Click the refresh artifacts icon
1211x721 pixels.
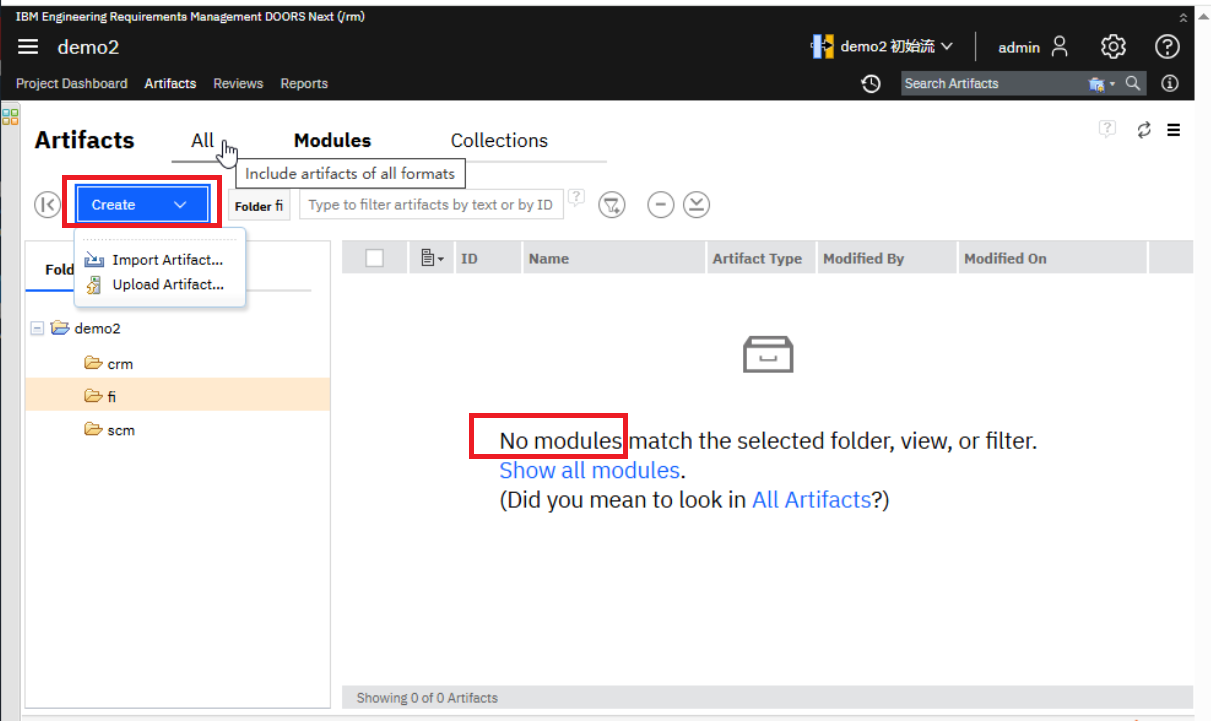(1144, 130)
